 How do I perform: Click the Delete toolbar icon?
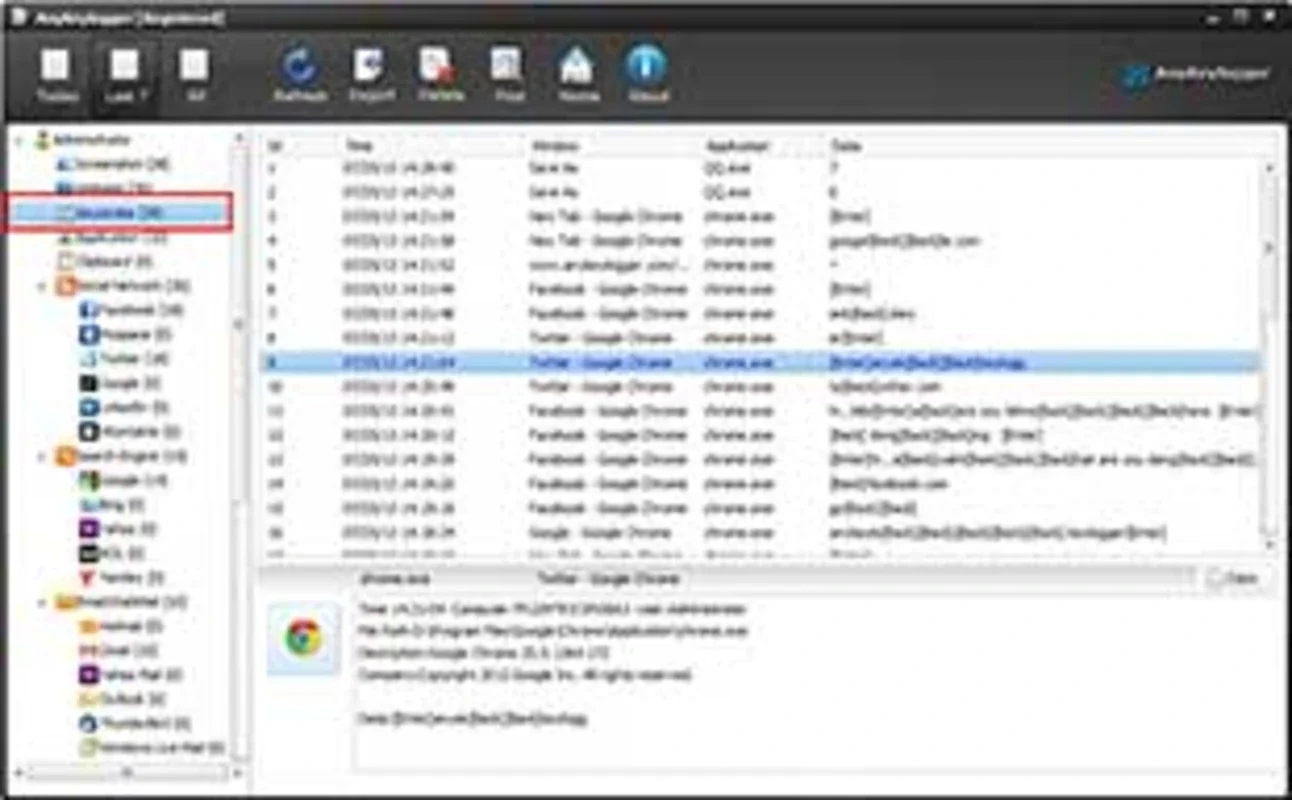point(440,75)
